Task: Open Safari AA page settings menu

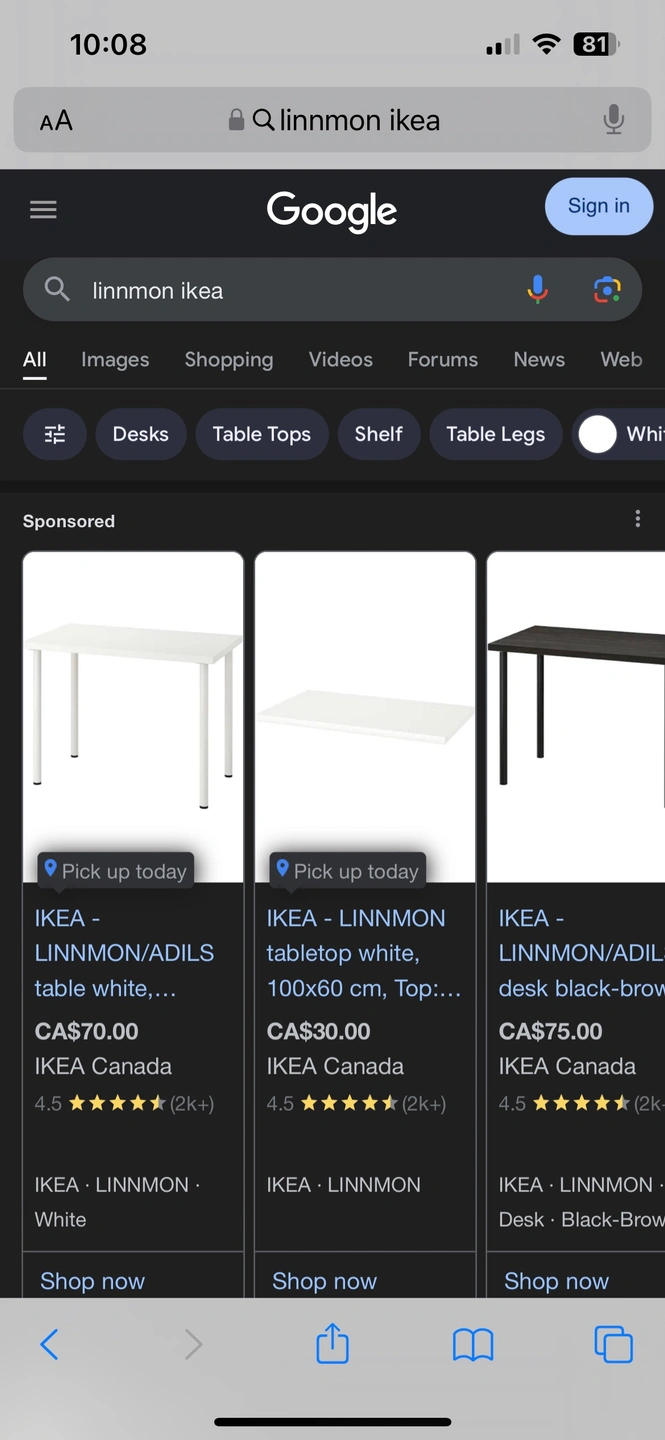Action: click(x=56, y=121)
